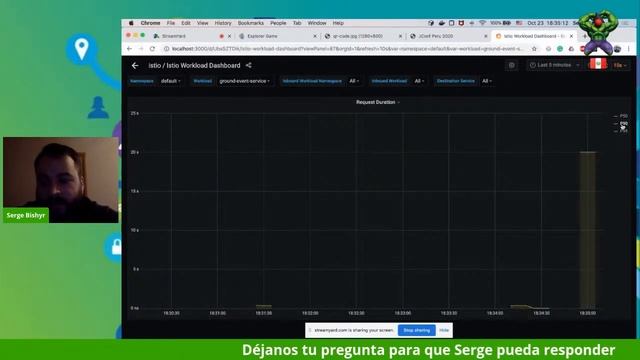Click the date and time in menu bar
The width and height of the screenshot is (640, 360).
pyautogui.click(x=548, y=23)
